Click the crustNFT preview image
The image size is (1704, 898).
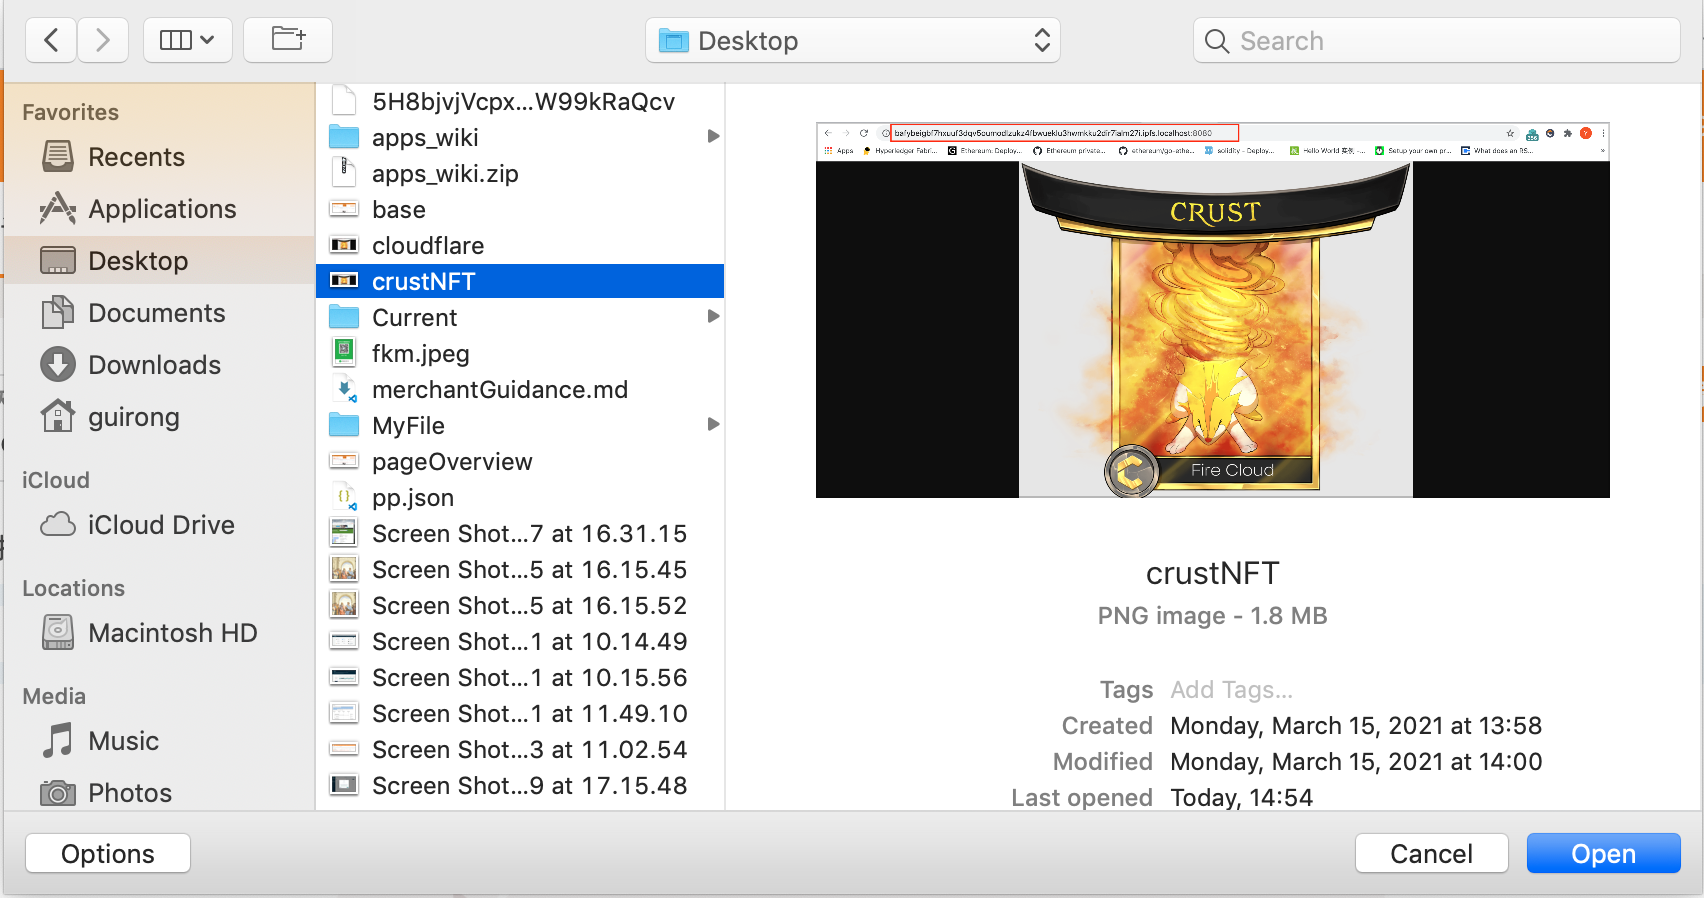point(1213,310)
